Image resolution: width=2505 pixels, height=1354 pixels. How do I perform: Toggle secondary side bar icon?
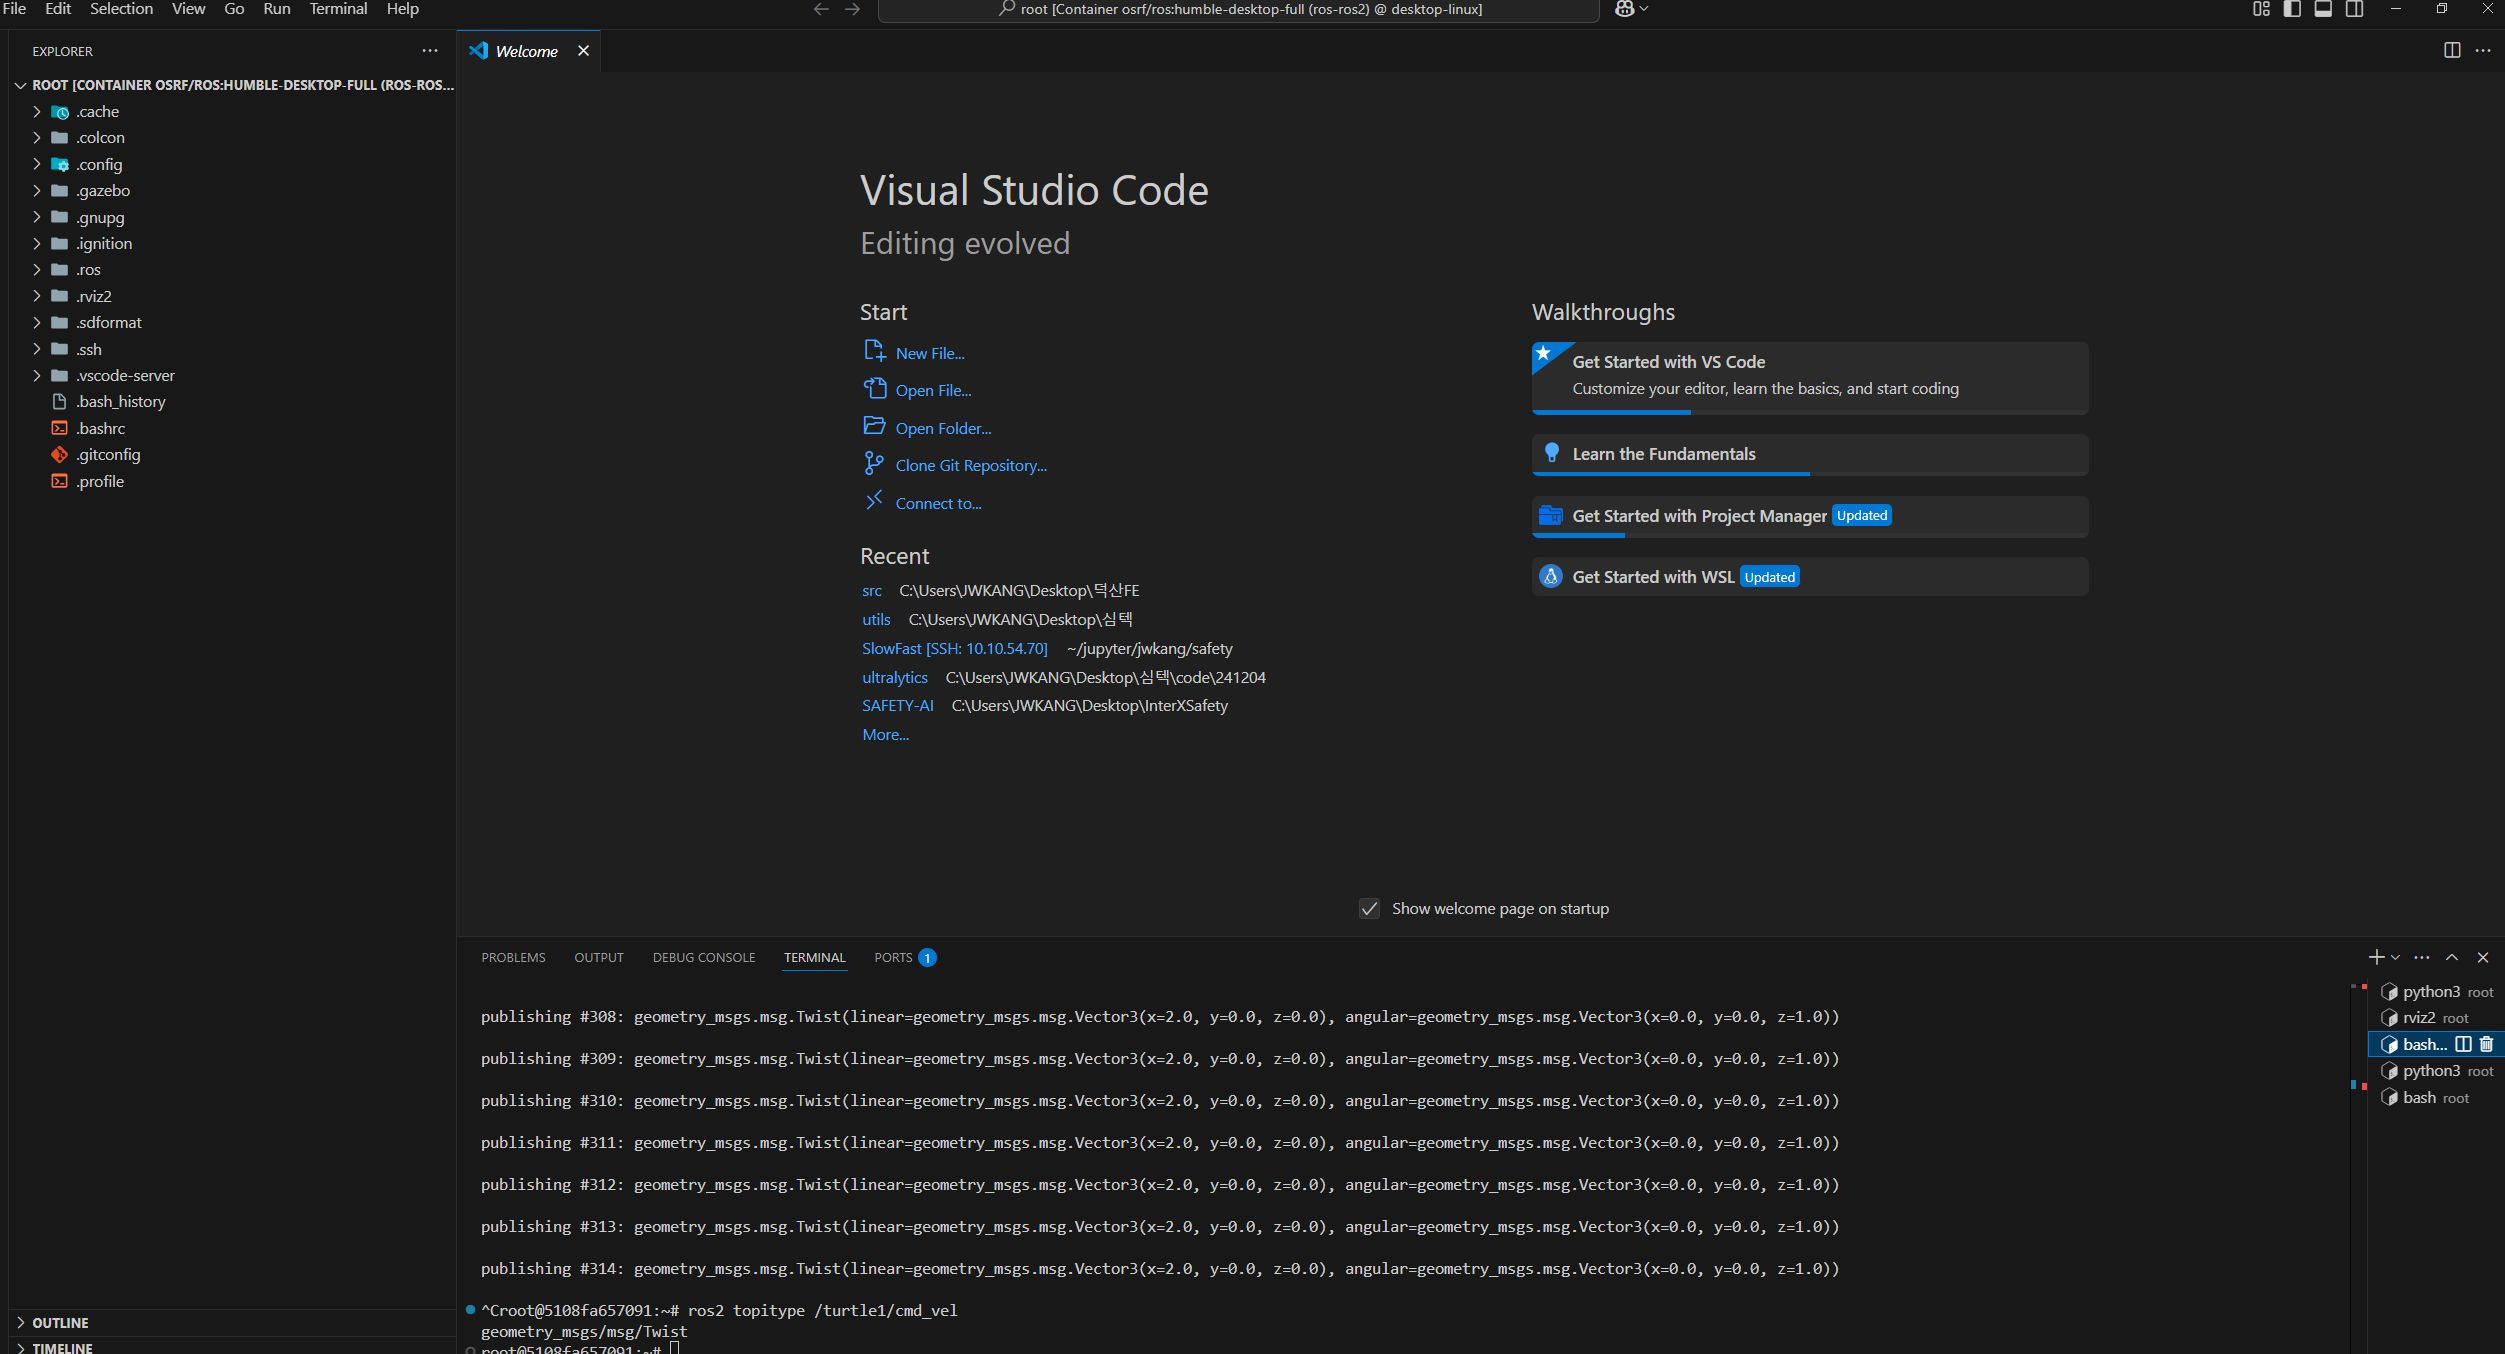[x=2355, y=9]
